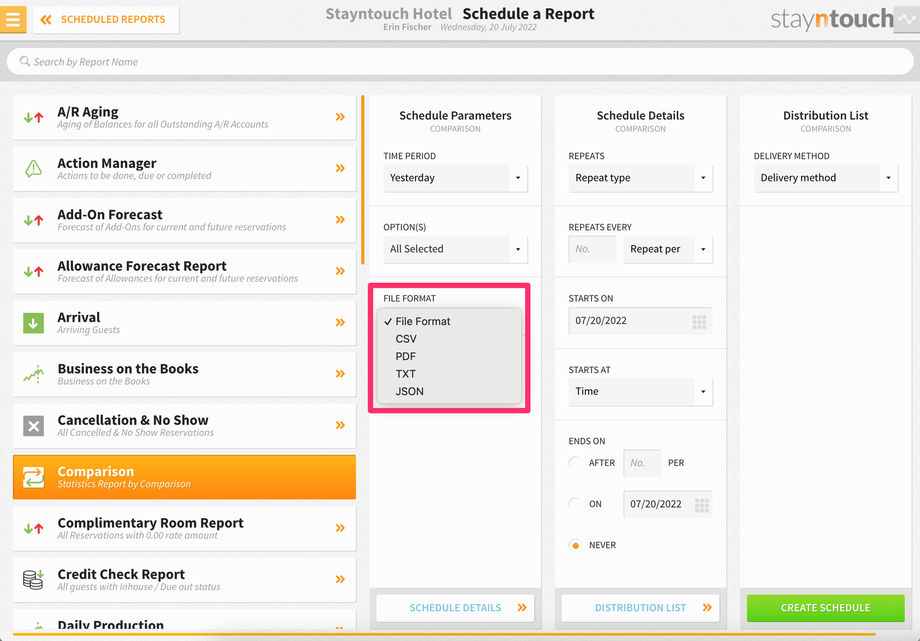Screen dimensions: 920x641
Task: Click the Ends On AFTER No. input
Action: point(642,463)
